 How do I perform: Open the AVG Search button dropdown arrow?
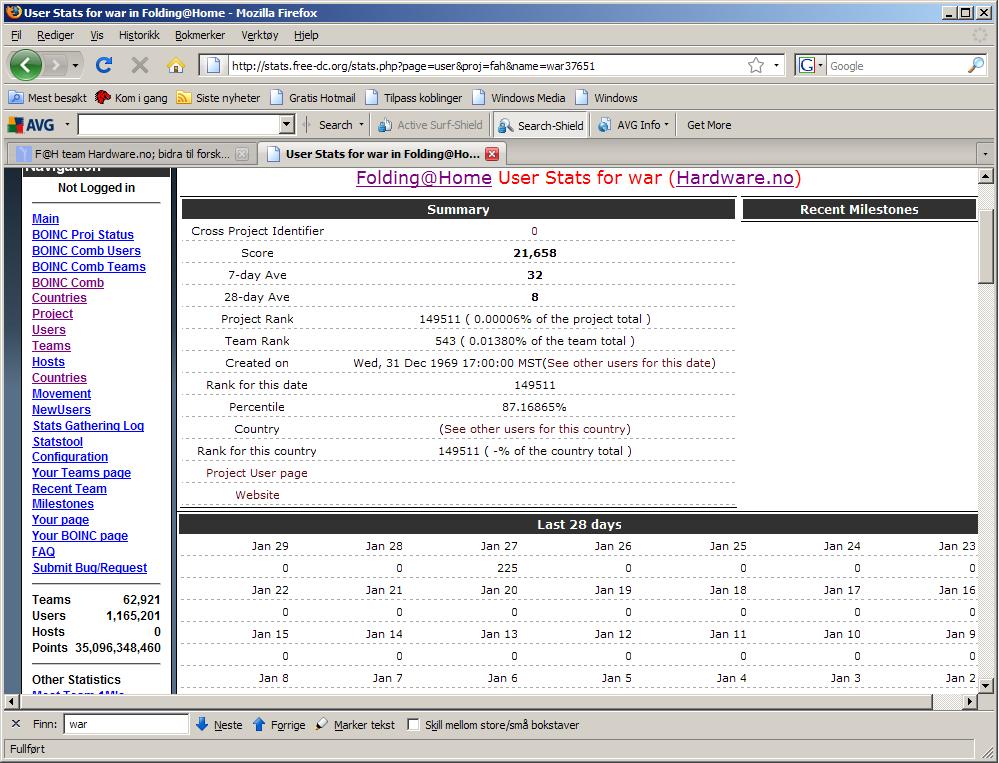click(361, 124)
